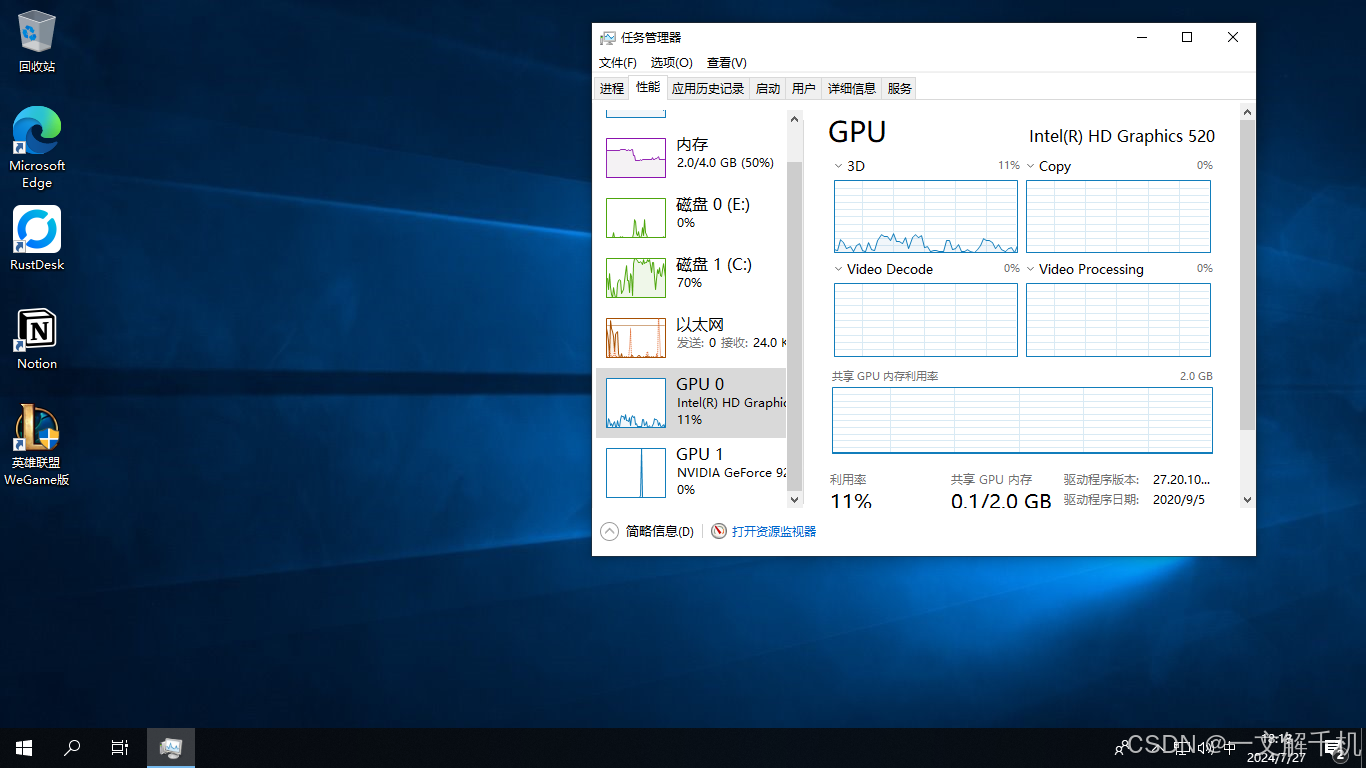Click the volume icon in the tray
The height and width of the screenshot is (768, 1366).
point(1199,747)
